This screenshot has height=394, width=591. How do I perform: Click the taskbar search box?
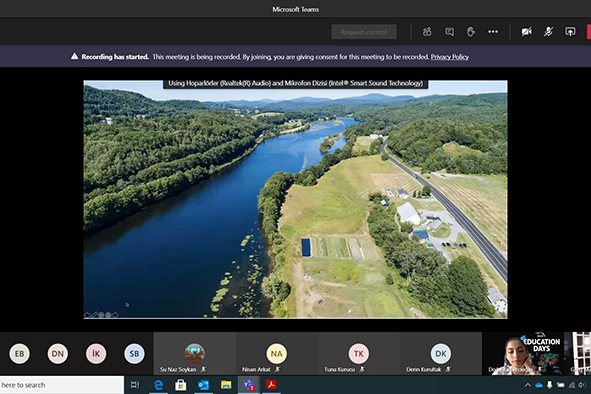(62, 385)
